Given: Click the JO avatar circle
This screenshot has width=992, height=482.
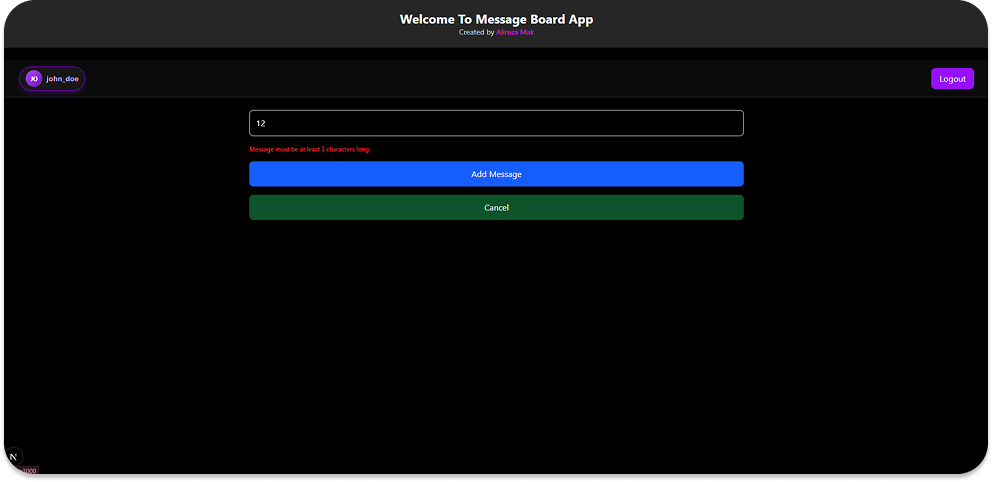Looking at the screenshot, I should click(34, 79).
